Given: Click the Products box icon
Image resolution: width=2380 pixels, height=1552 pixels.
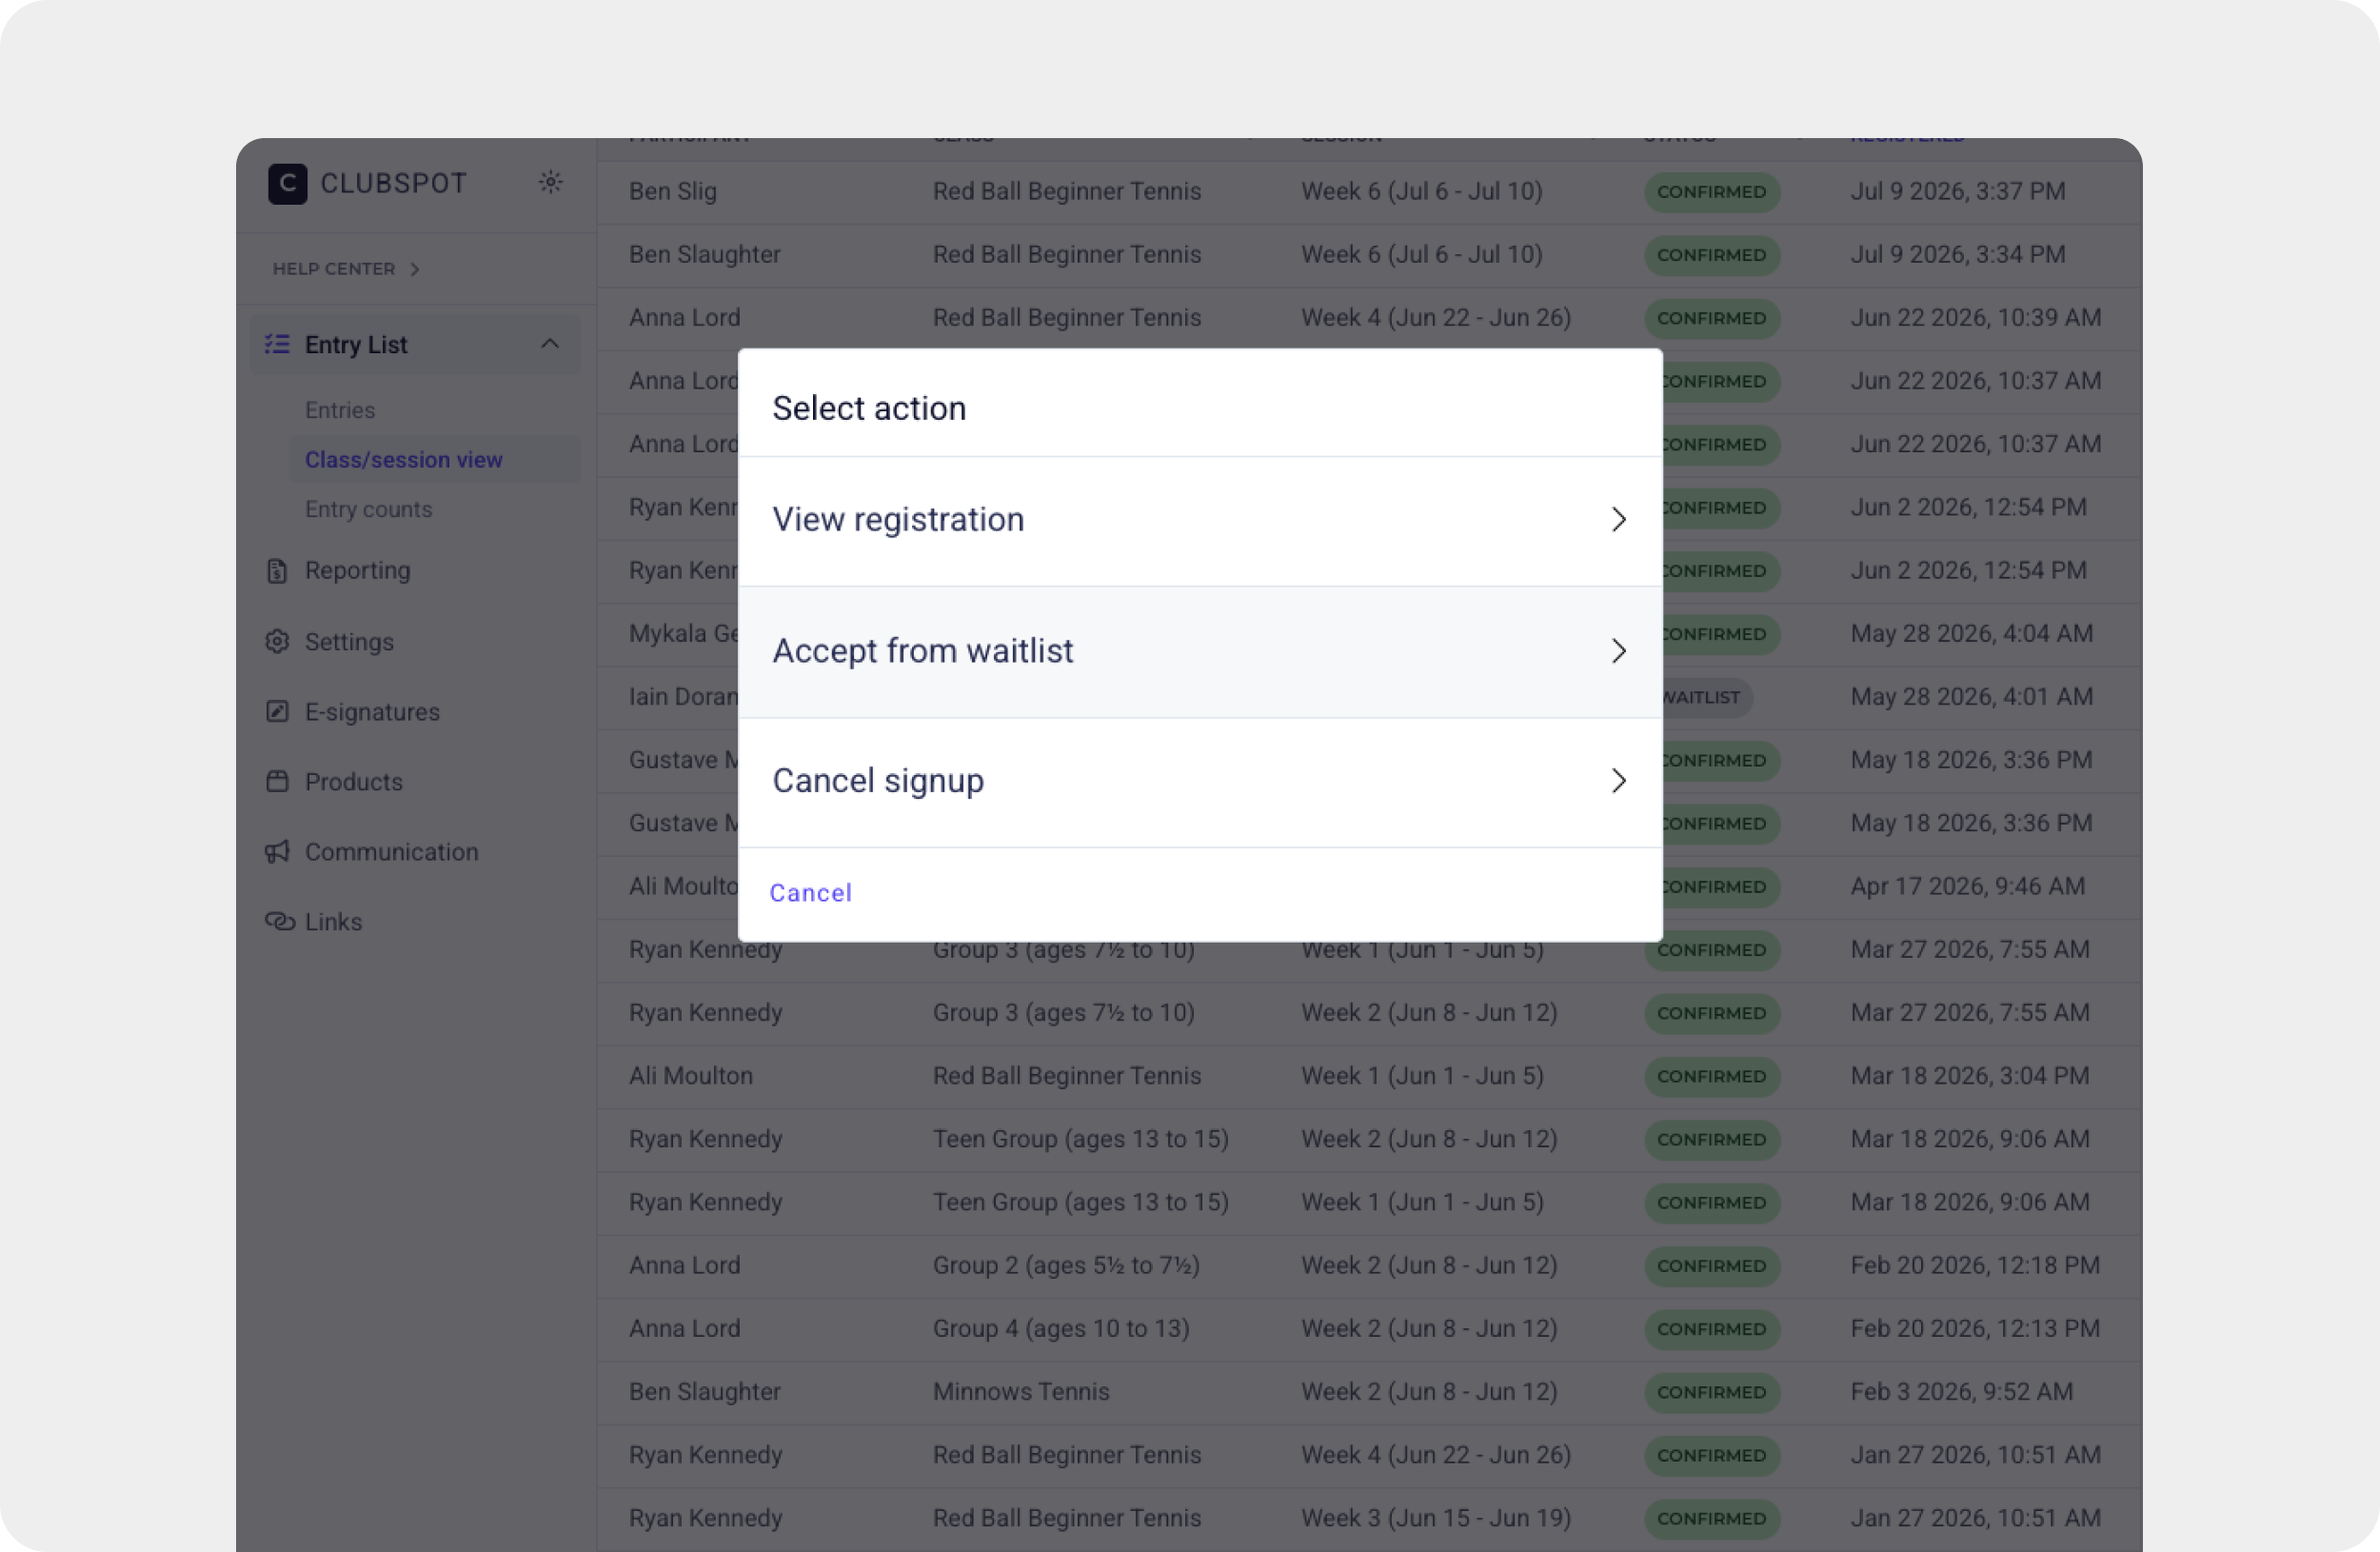Looking at the screenshot, I should (x=277, y=781).
